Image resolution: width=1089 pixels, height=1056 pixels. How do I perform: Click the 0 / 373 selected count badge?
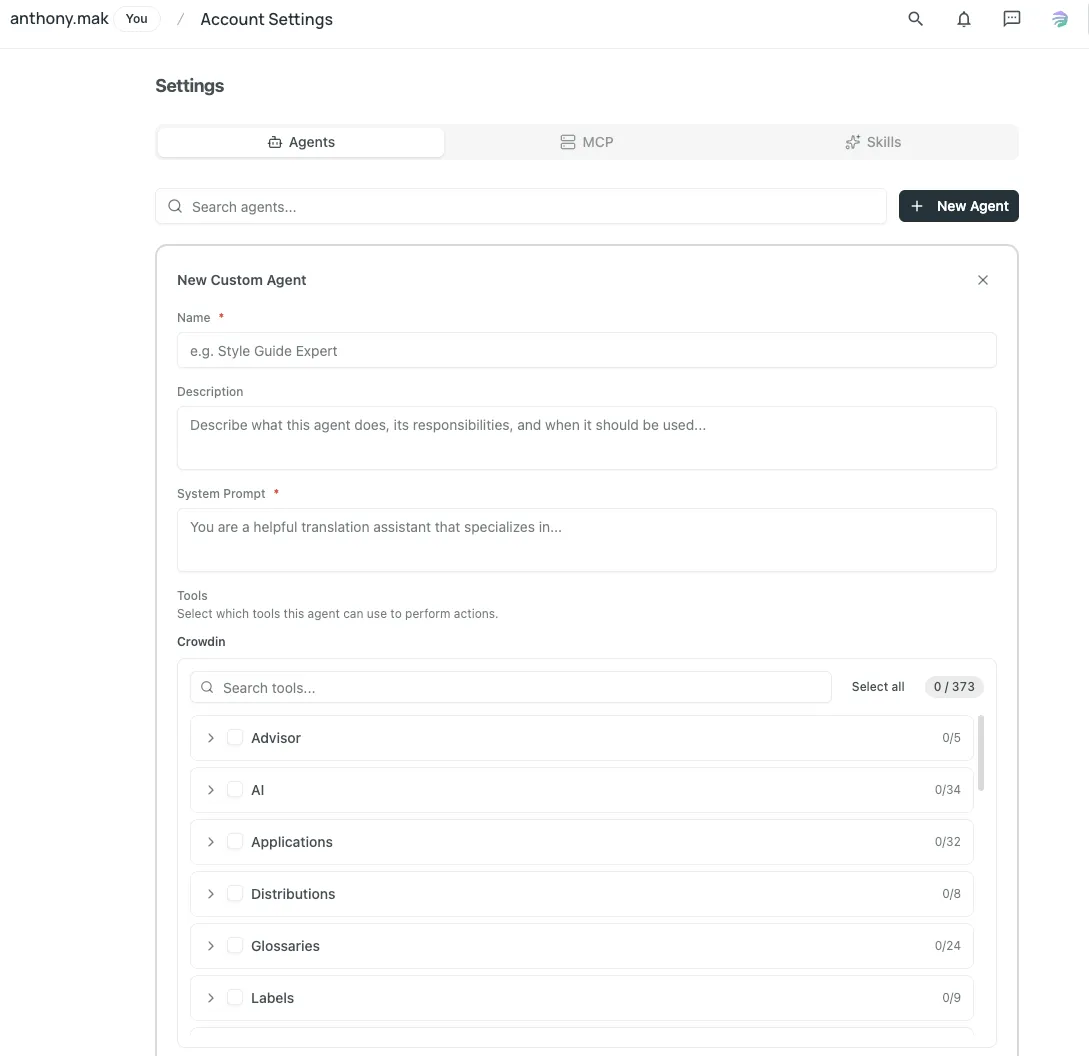(954, 686)
